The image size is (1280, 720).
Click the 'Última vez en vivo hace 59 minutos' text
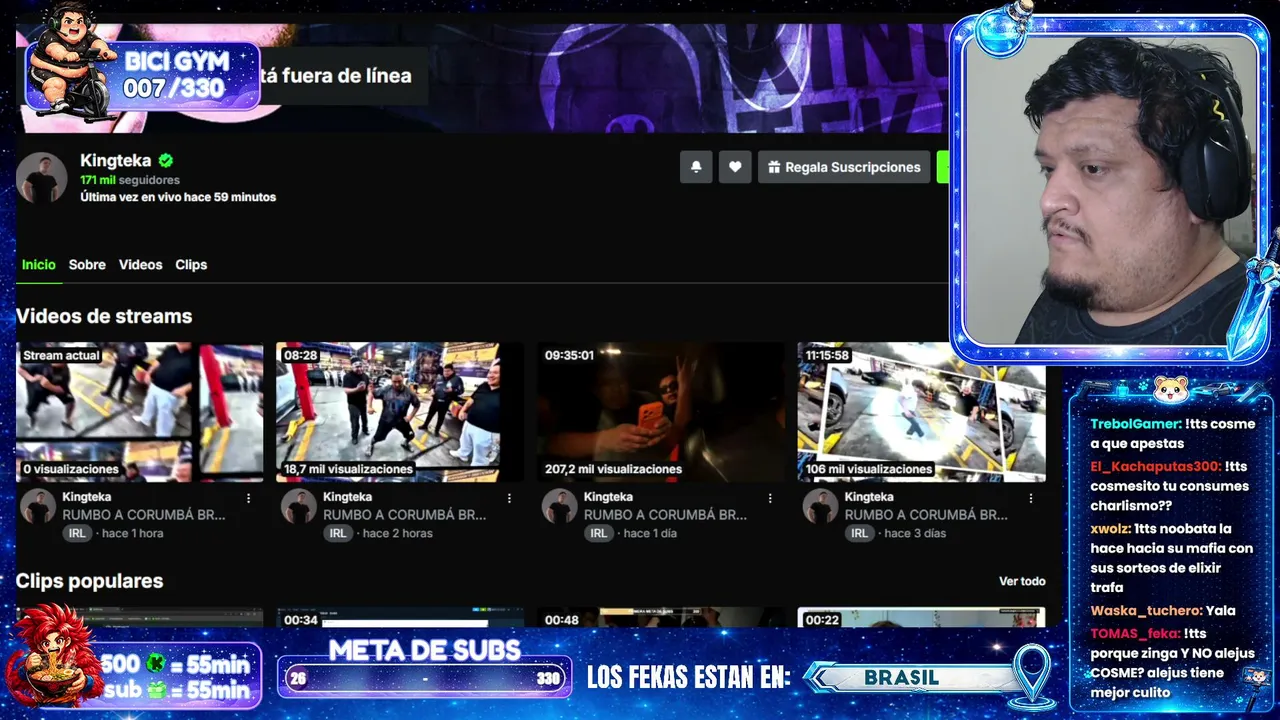pyautogui.click(x=178, y=197)
